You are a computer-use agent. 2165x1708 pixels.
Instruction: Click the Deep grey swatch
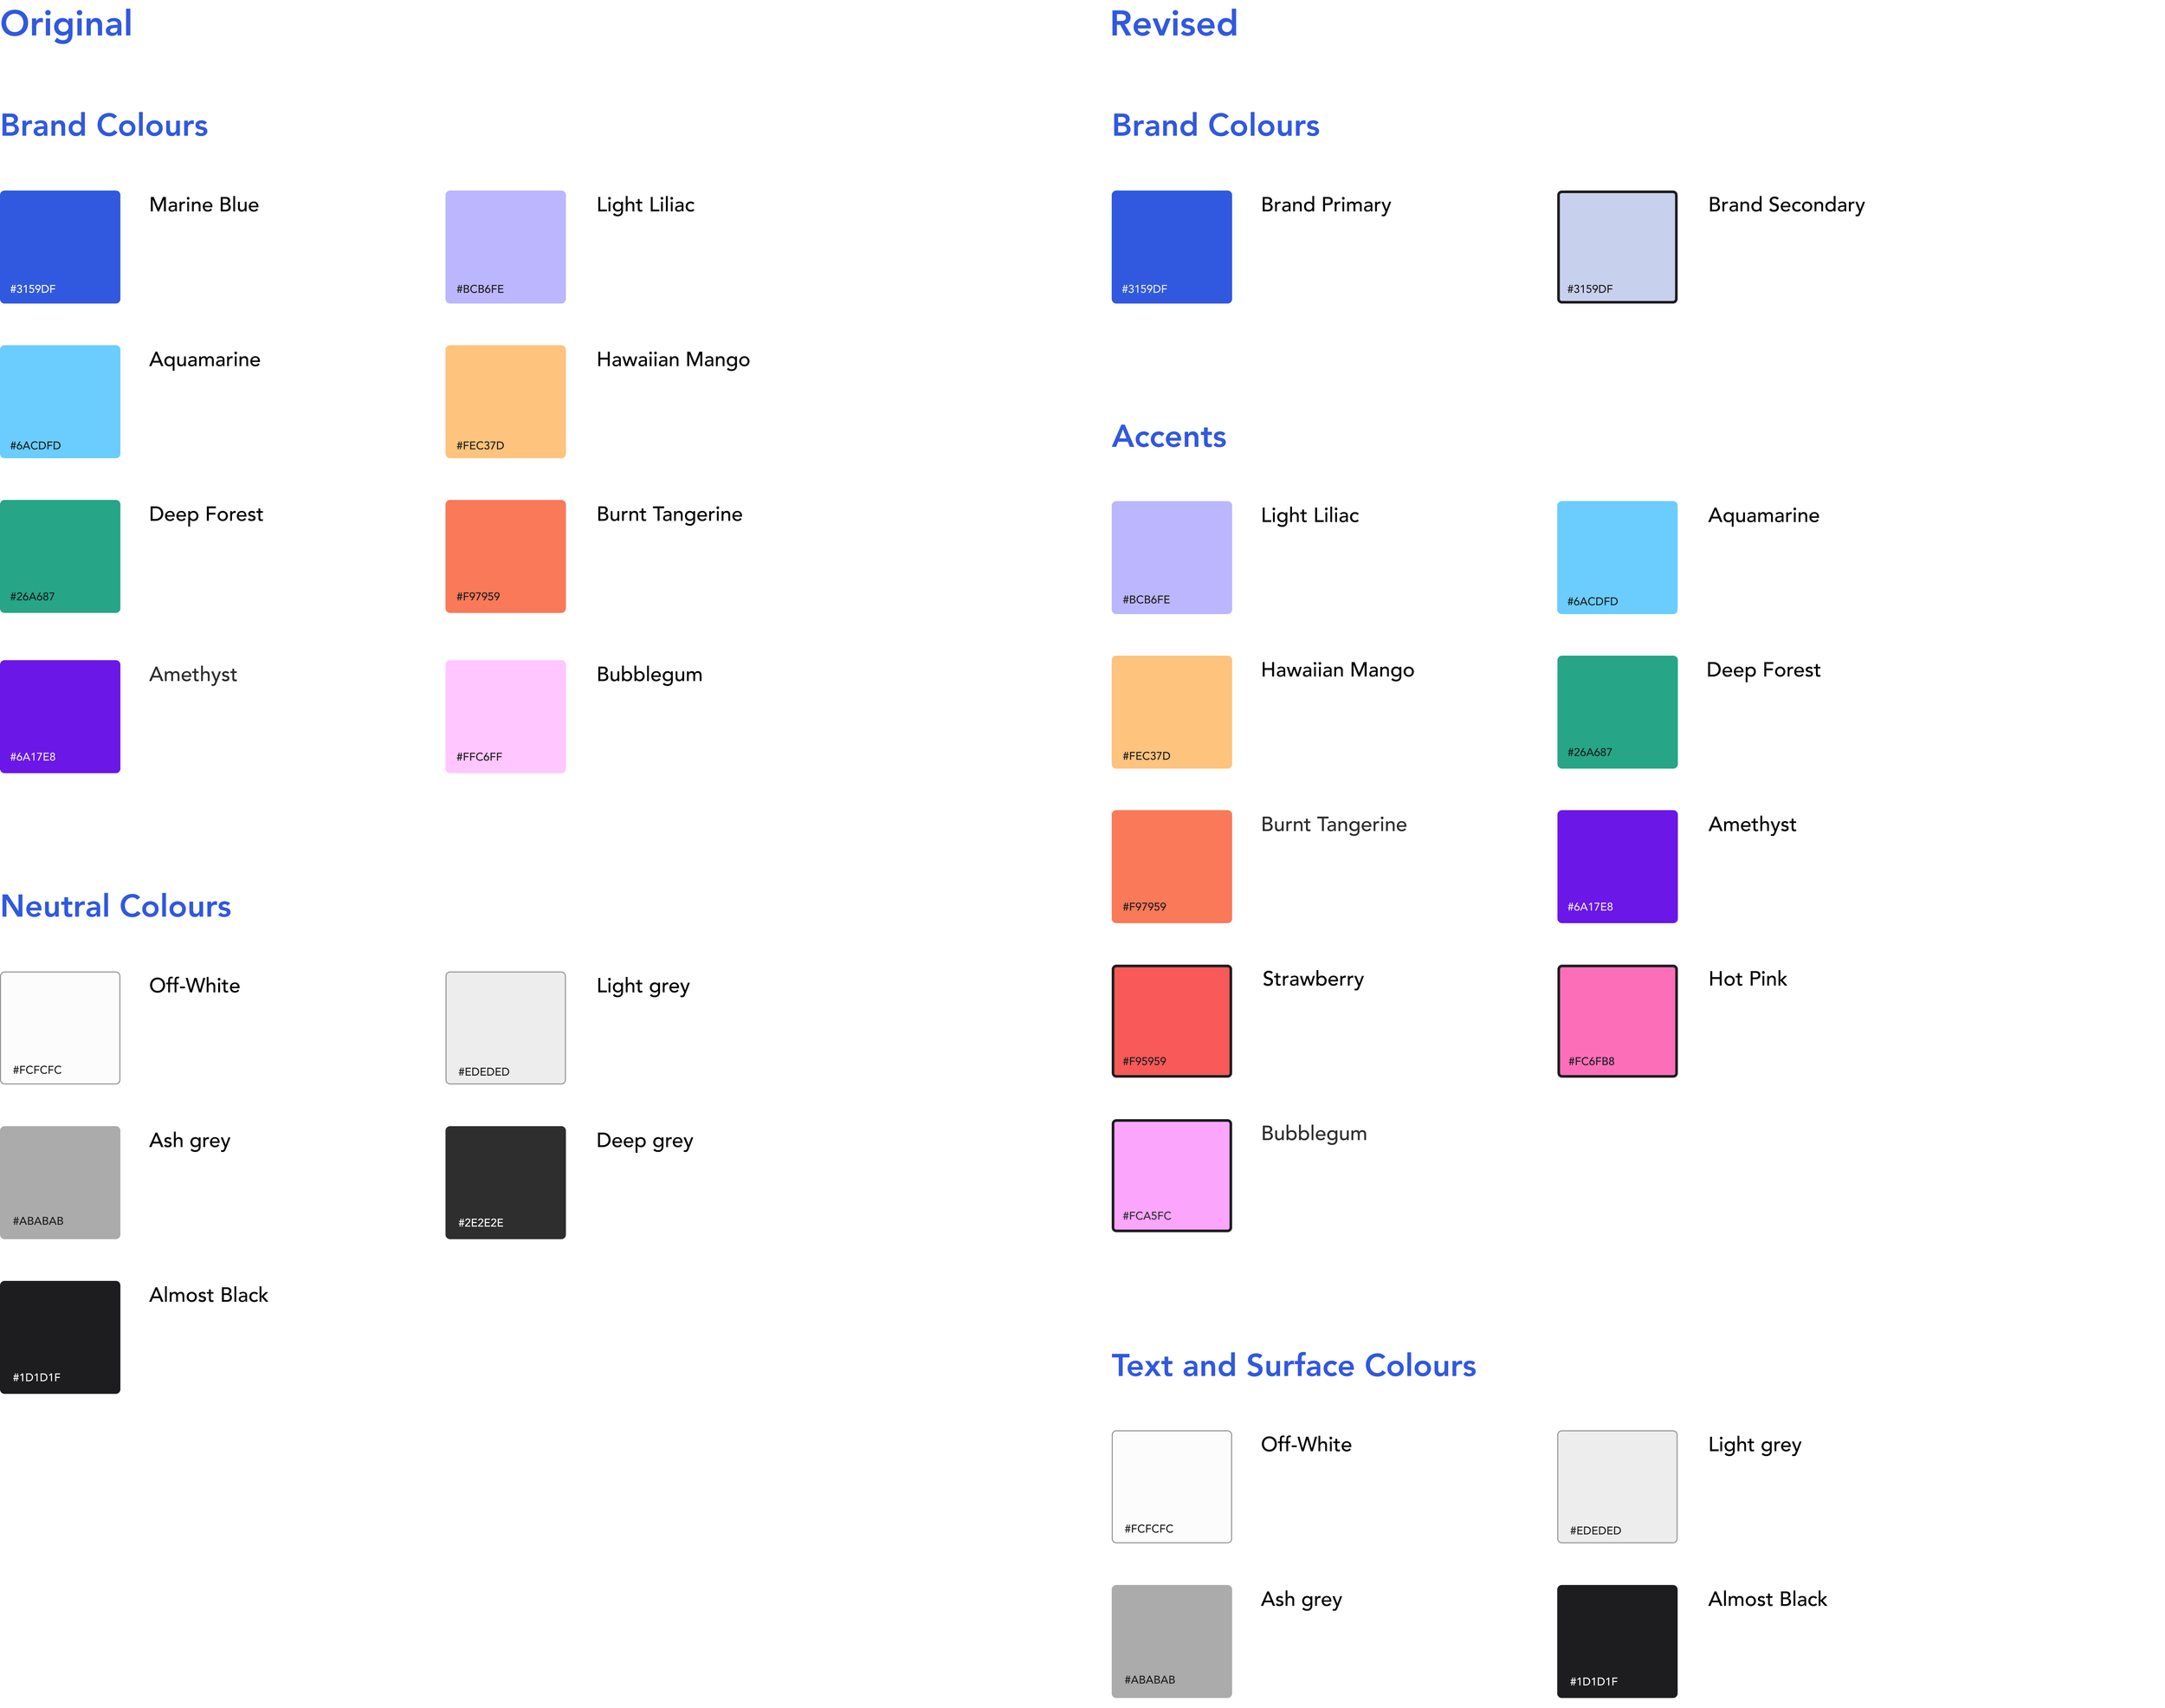coord(505,1182)
